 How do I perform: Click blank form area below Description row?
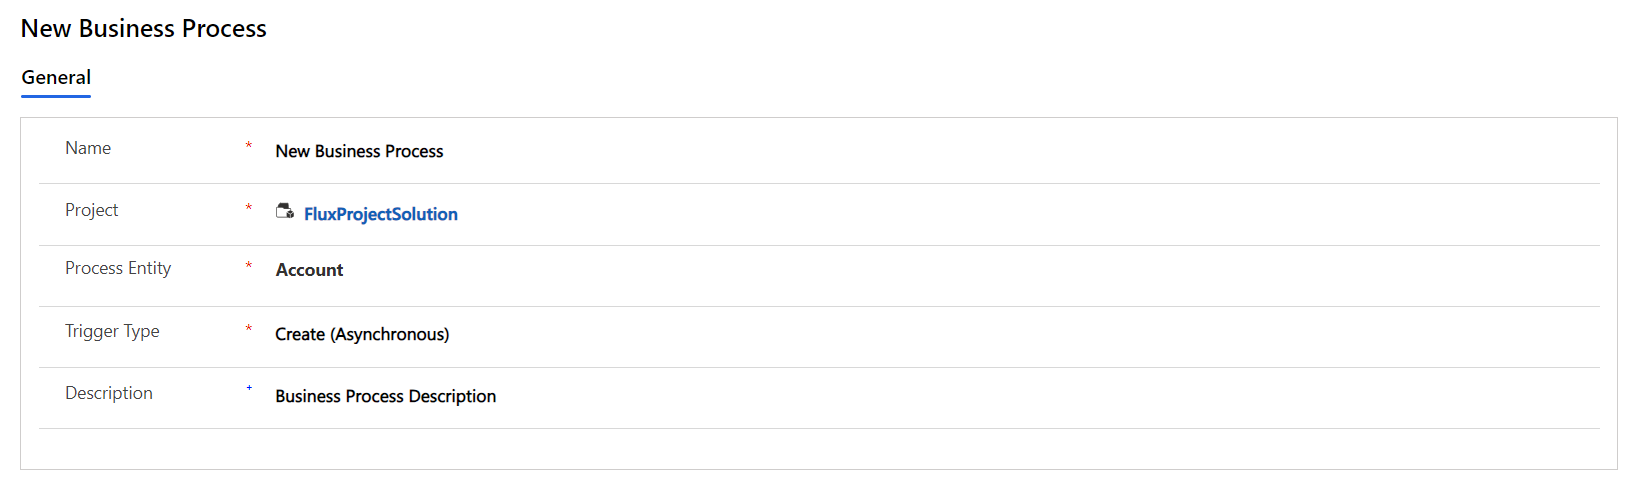[800, 449]
